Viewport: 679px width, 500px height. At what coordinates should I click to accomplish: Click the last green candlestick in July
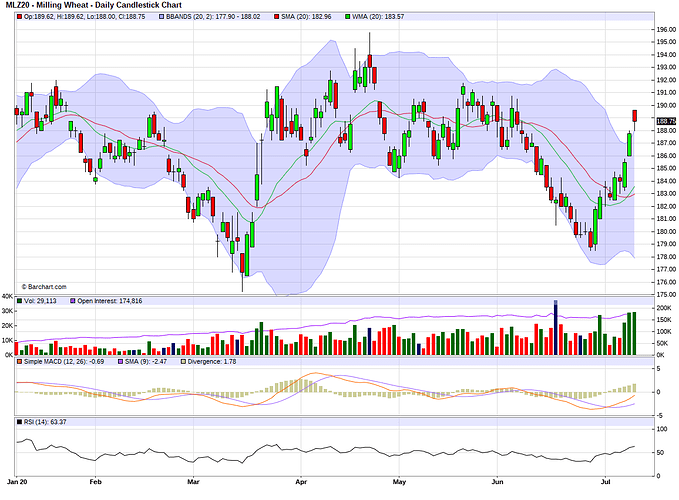630,144
